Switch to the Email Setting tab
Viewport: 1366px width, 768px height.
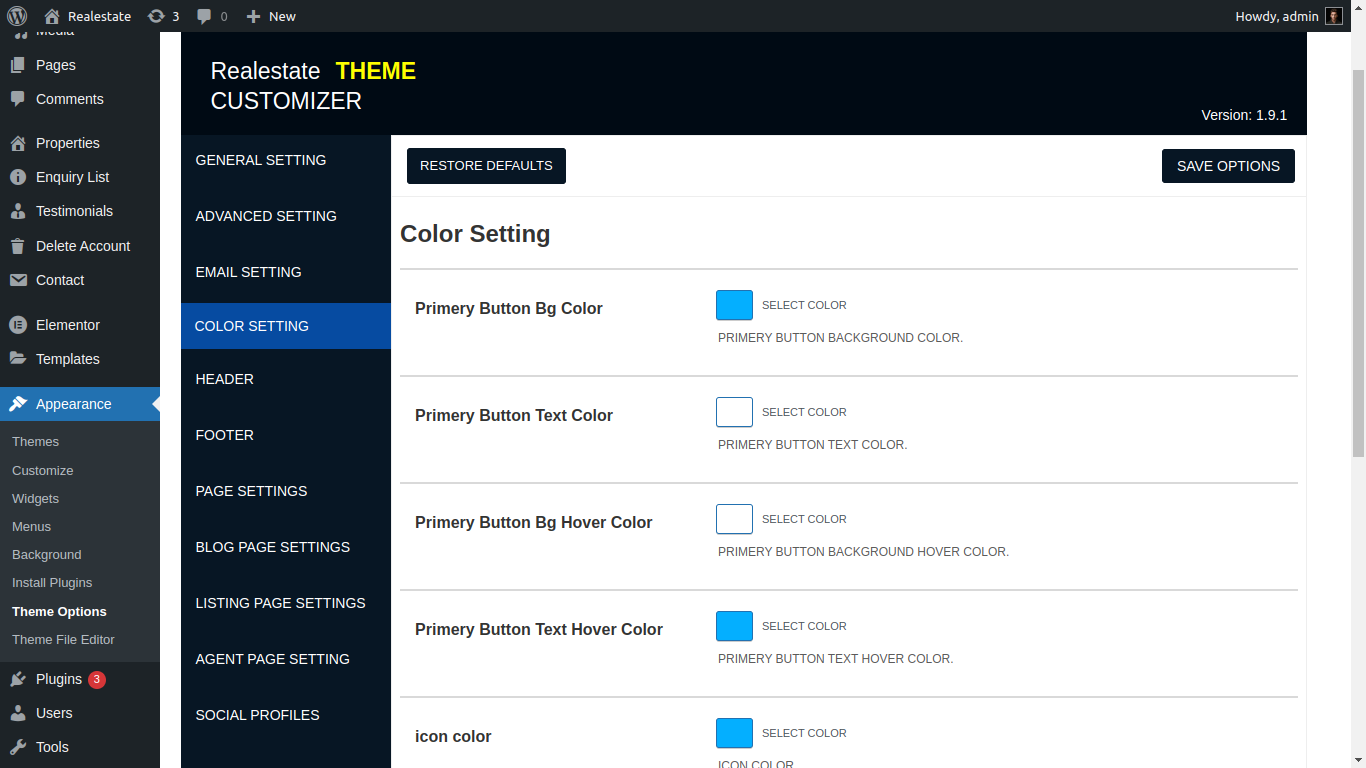(248, 272)
